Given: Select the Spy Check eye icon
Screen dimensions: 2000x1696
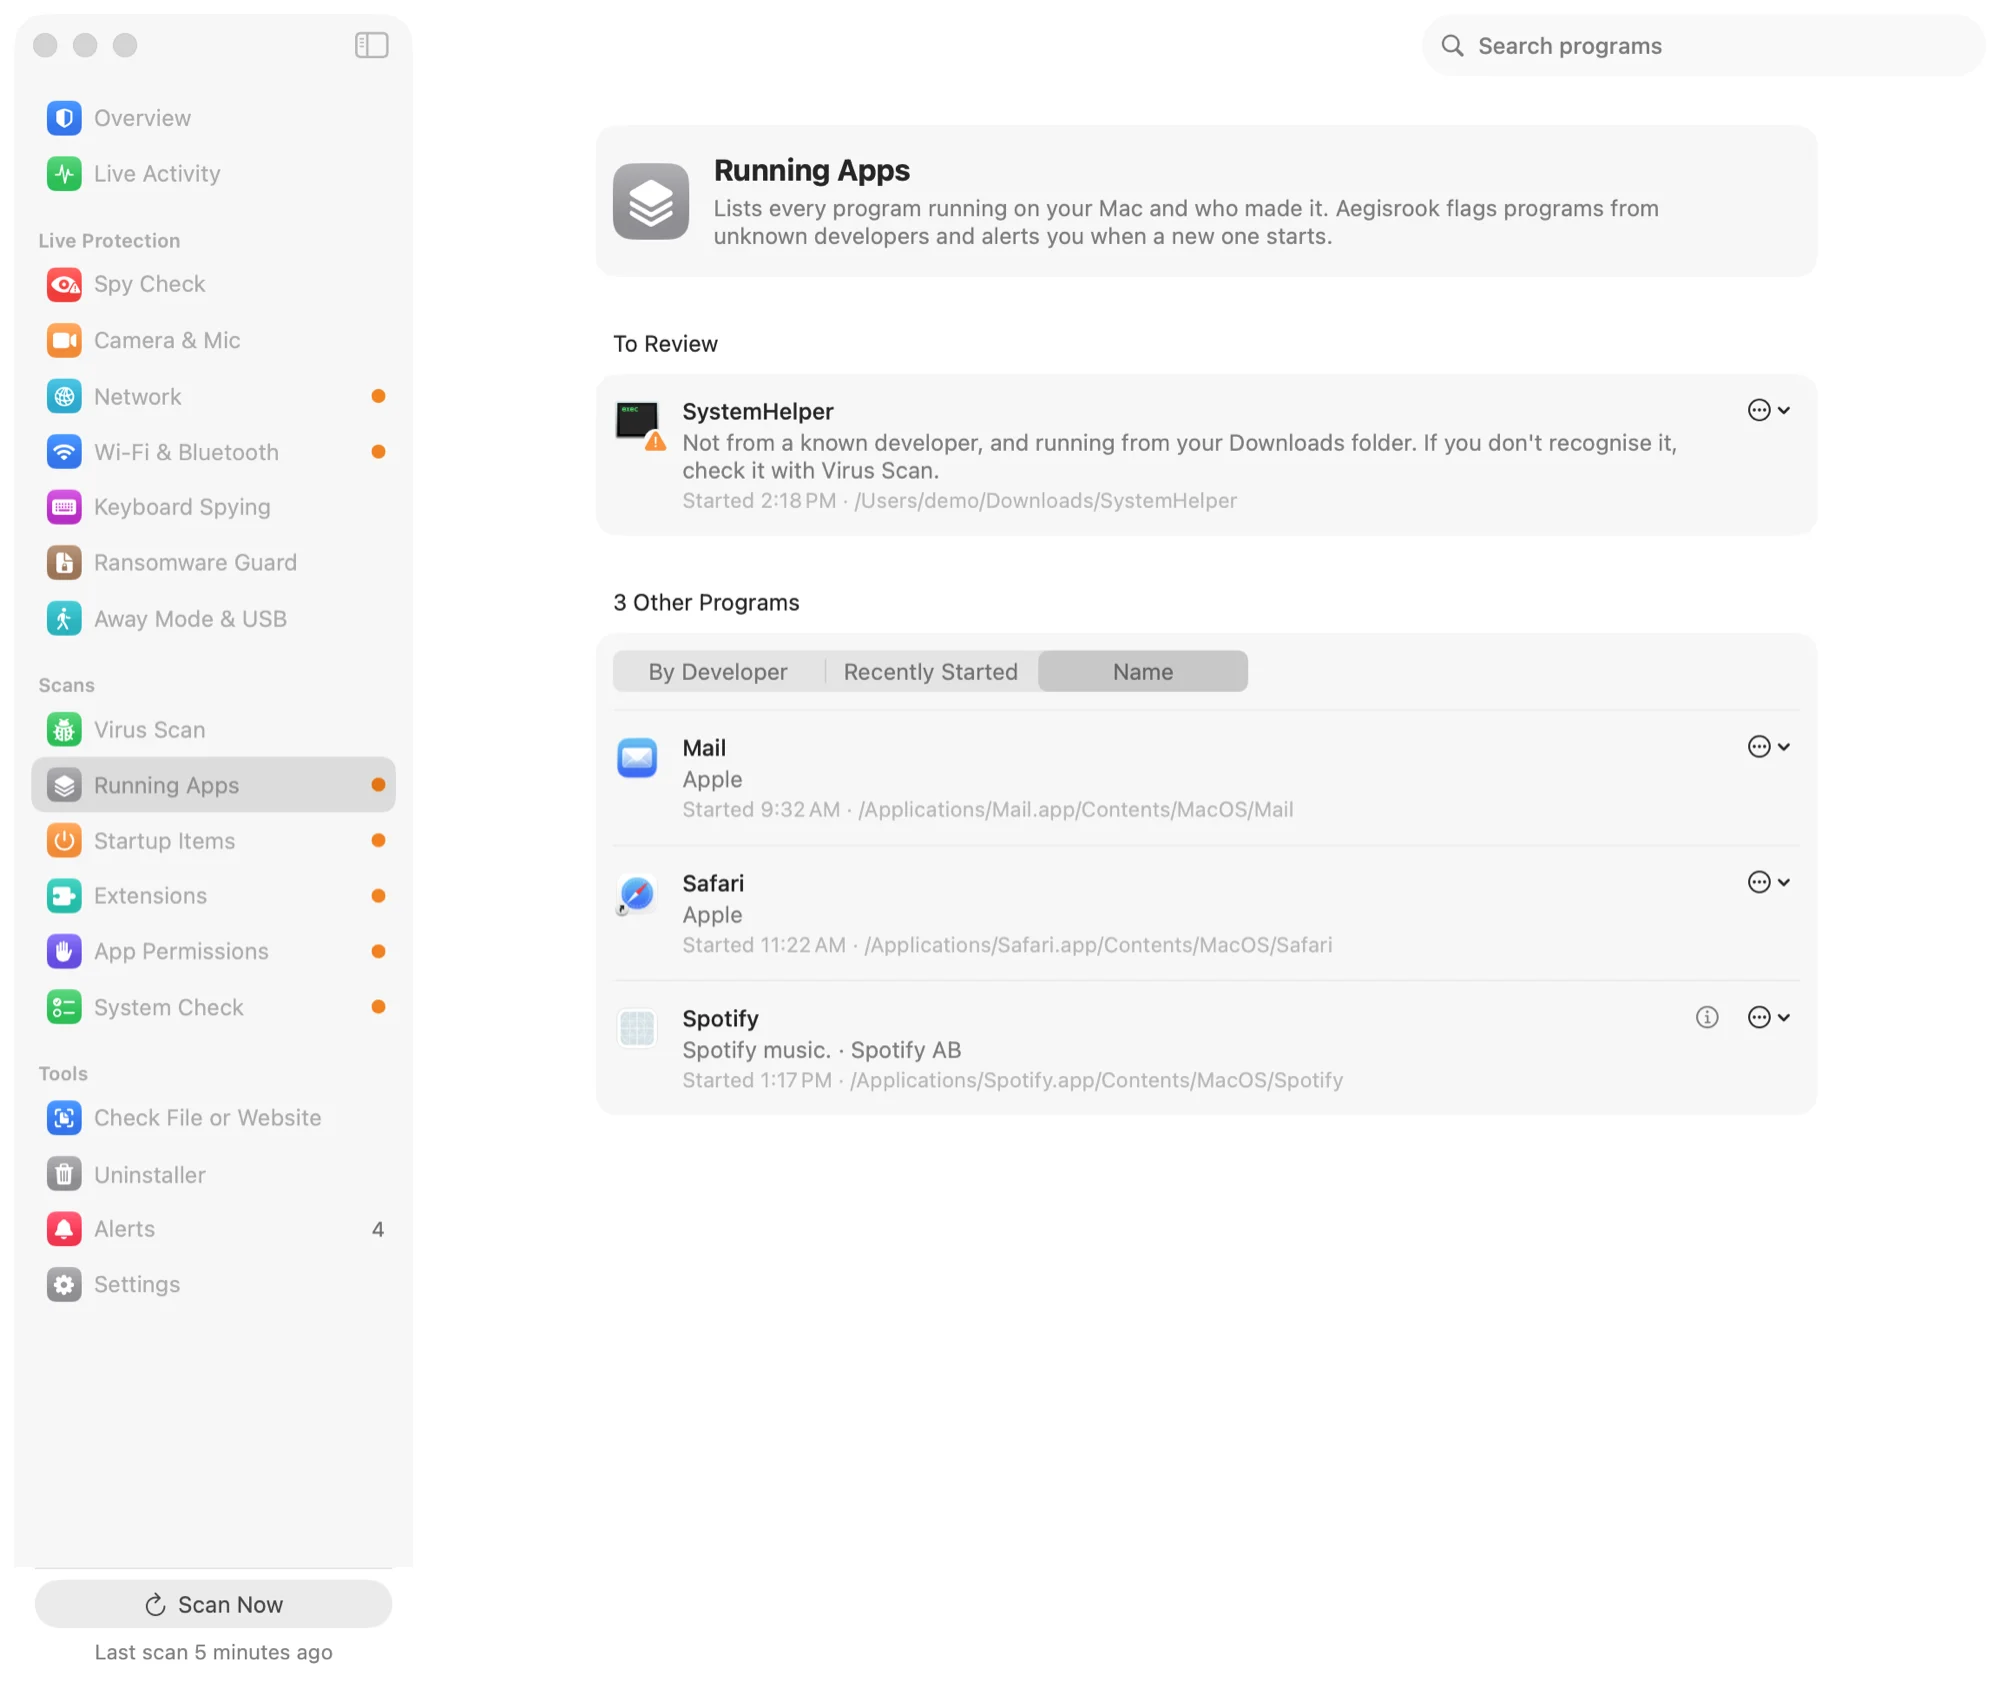Looking at the screenshot, I should pos(64,285).
